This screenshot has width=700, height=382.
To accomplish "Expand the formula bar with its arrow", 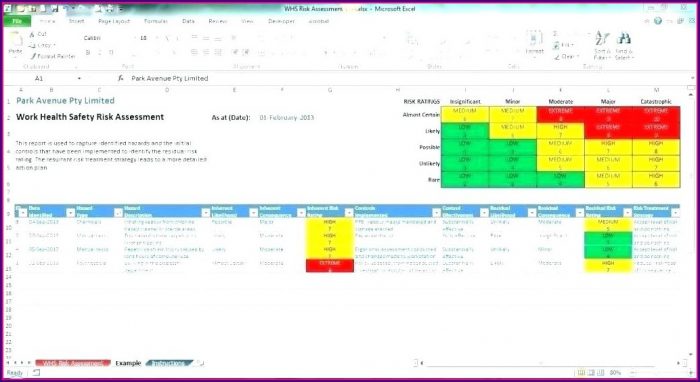I will (x=692, y=78).
